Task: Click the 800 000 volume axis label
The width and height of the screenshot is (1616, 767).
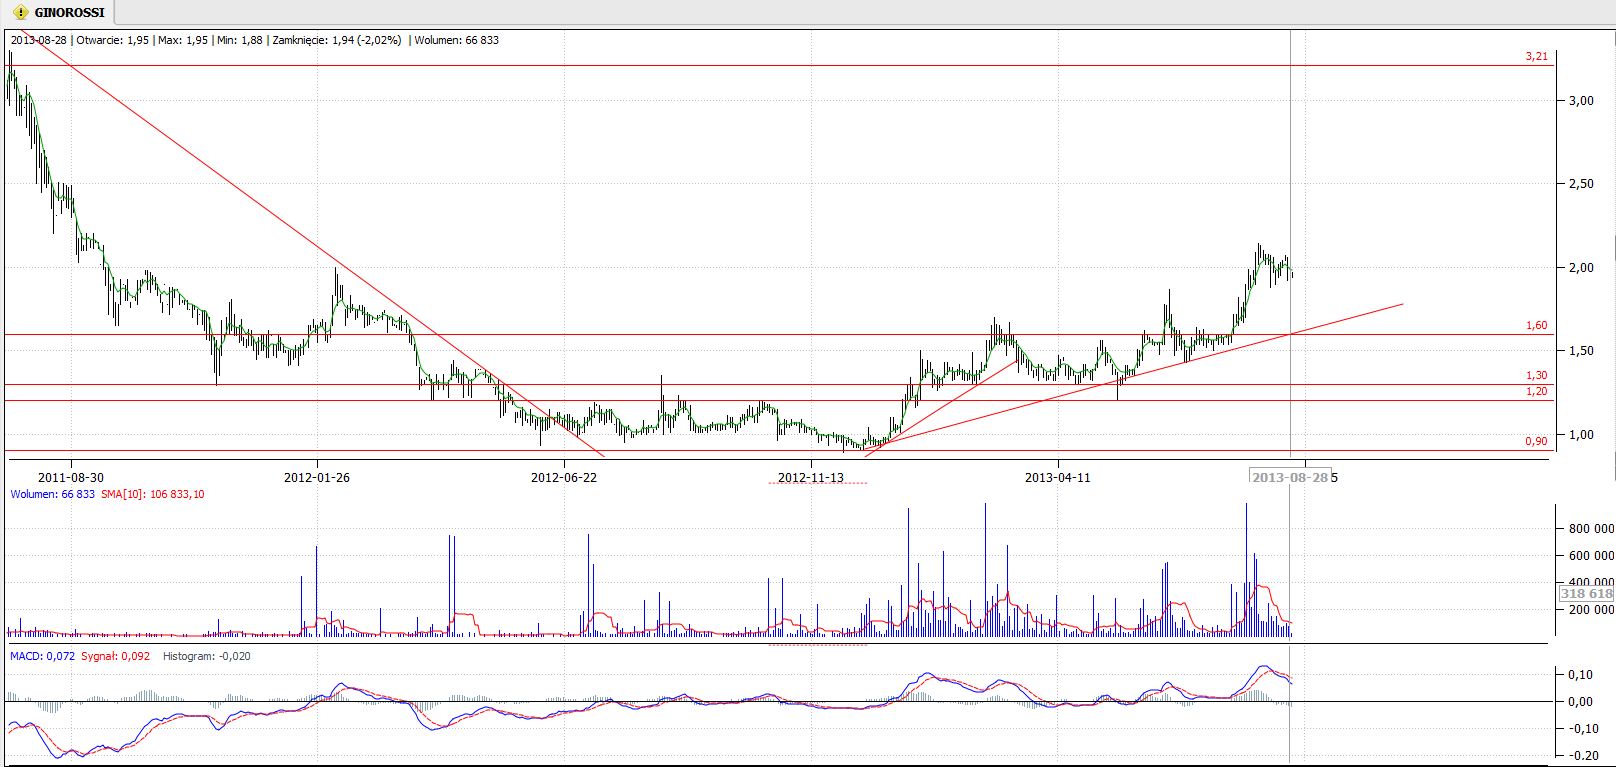Action: (1591, 529)
